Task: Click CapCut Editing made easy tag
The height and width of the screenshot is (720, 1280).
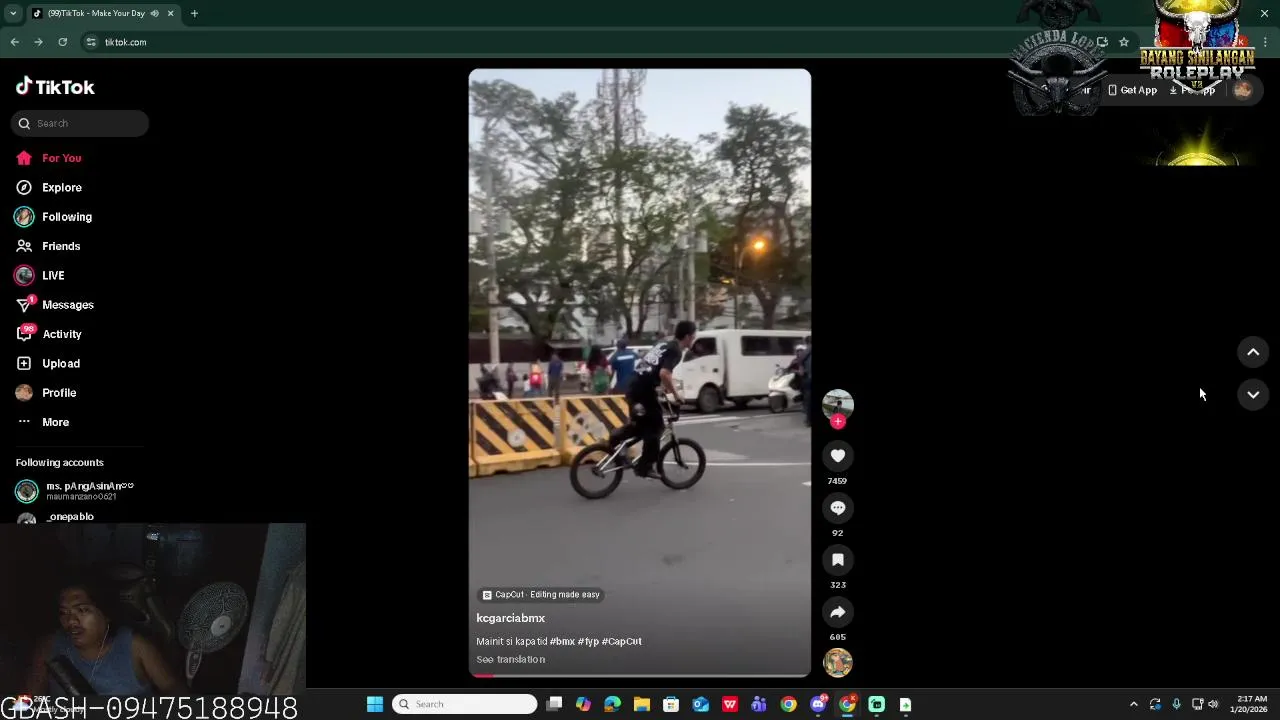Action: coord(541,594)
